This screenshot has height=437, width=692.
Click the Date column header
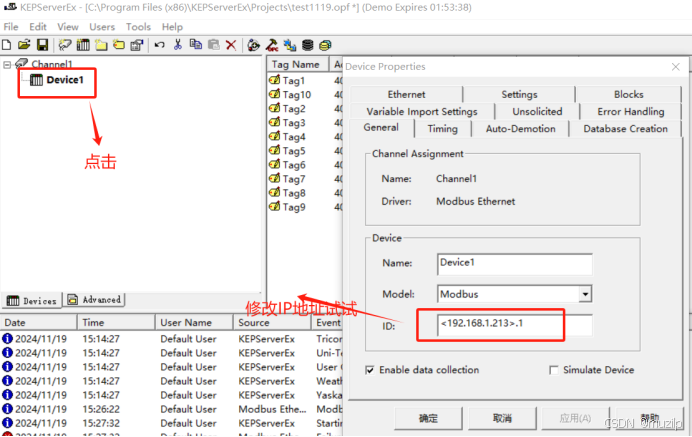pos(39,323)
